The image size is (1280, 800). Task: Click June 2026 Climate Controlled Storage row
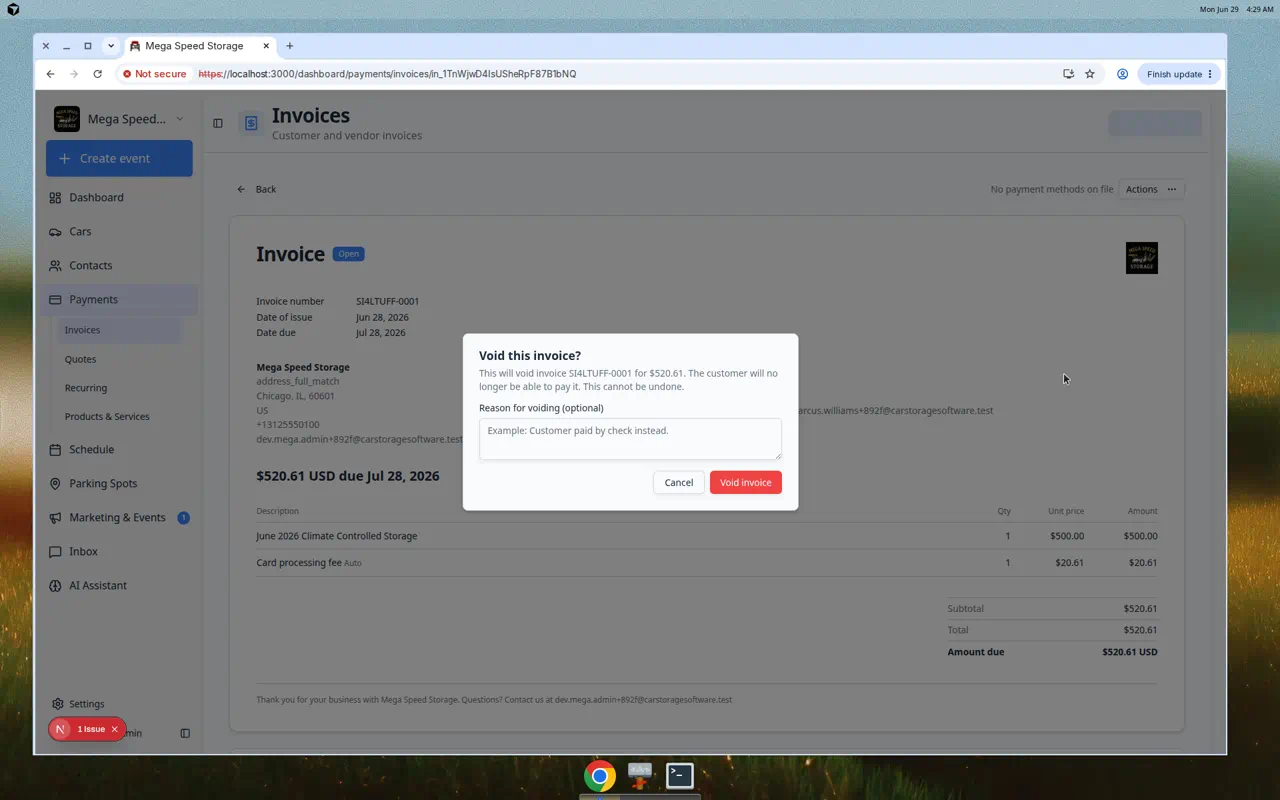coord(706,536)
